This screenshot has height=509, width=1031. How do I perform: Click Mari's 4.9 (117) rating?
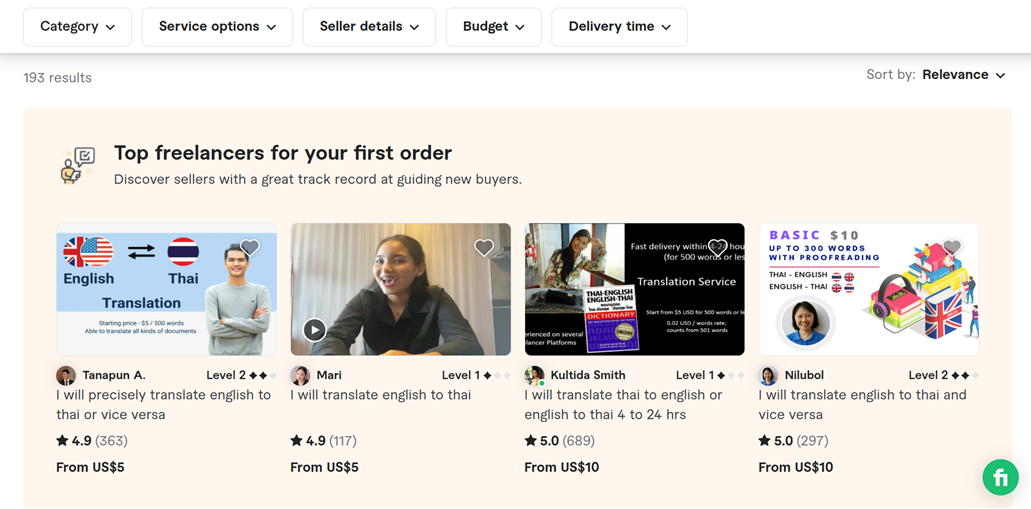point(324,441)
